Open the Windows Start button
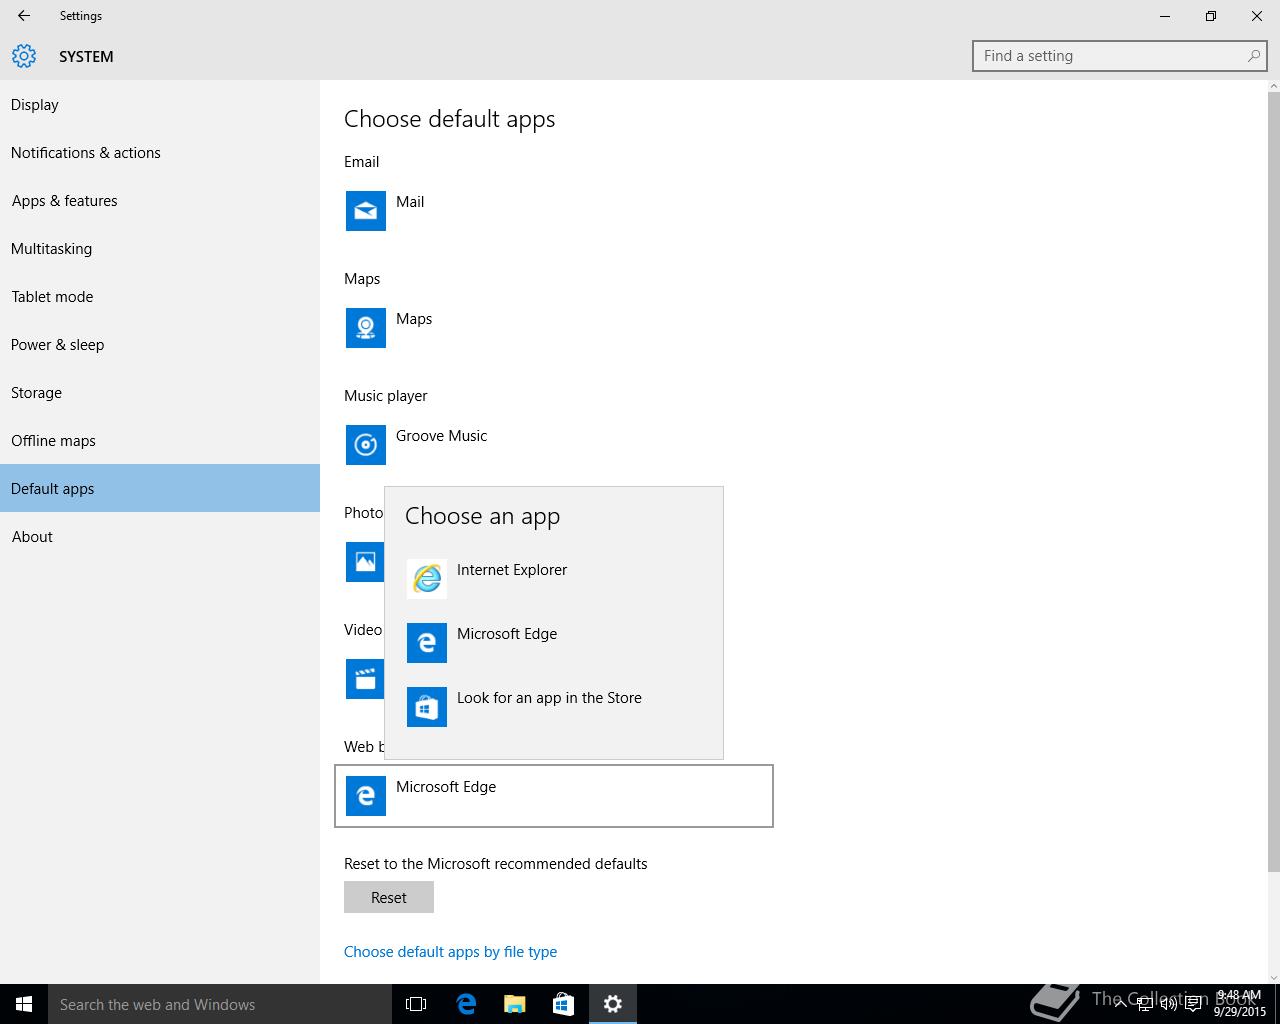Image resolution: width=1280 pixels, height=1024 pixels. (24, 1004)
